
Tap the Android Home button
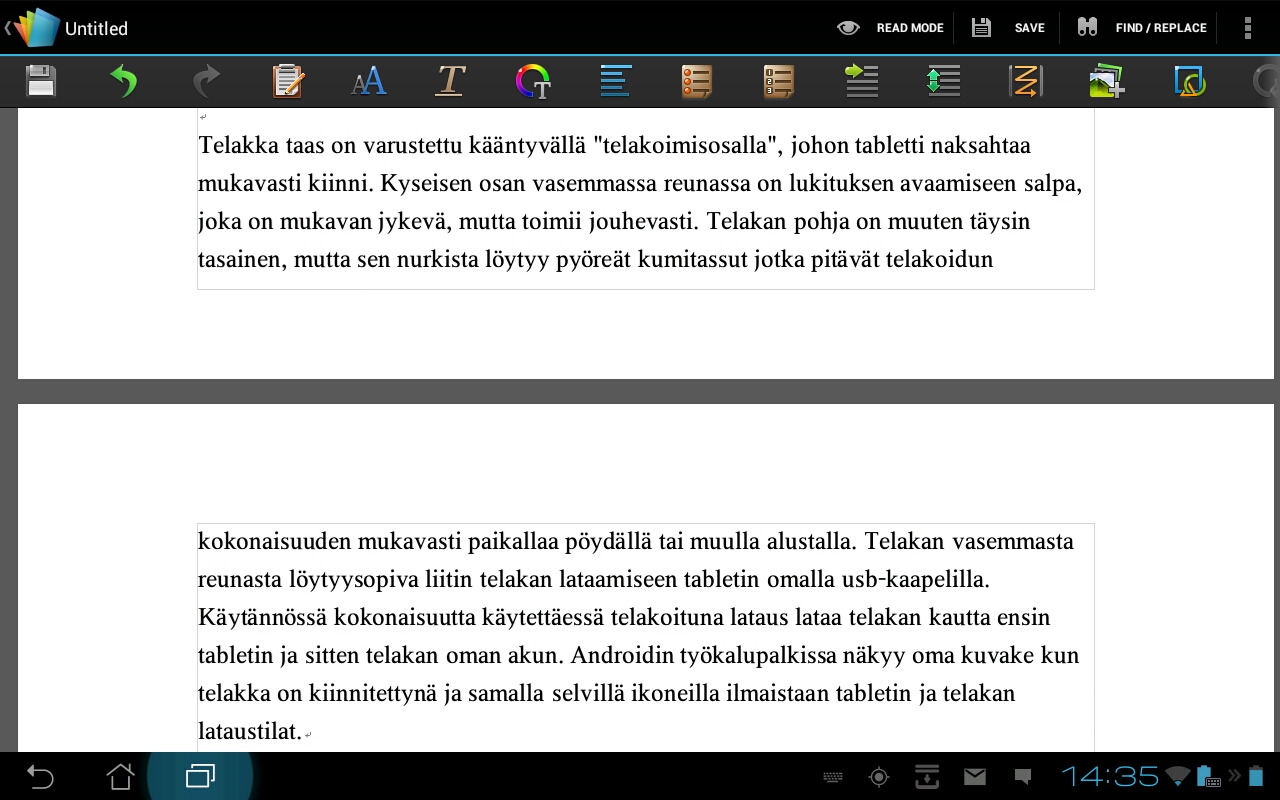tap(120, 776)
